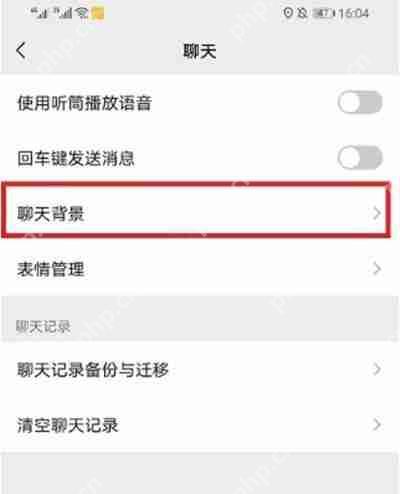This screenshot has height=494, width=400.
Task: Click chevron beside 聊天记录备份与迁移
Action: point(377,369)
